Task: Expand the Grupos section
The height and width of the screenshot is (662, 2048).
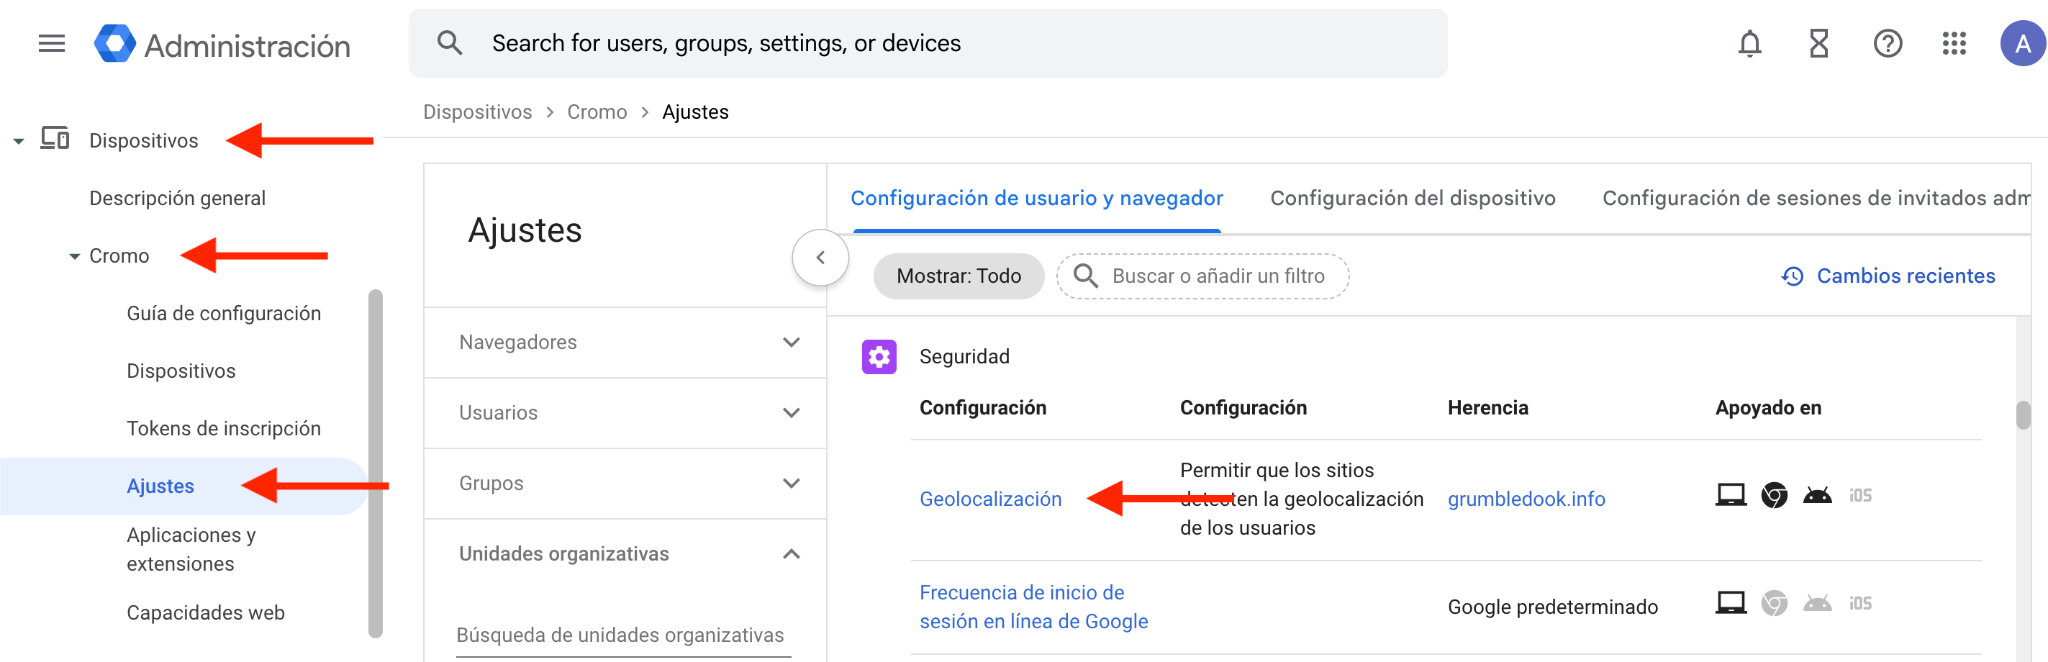Action: 790,484
